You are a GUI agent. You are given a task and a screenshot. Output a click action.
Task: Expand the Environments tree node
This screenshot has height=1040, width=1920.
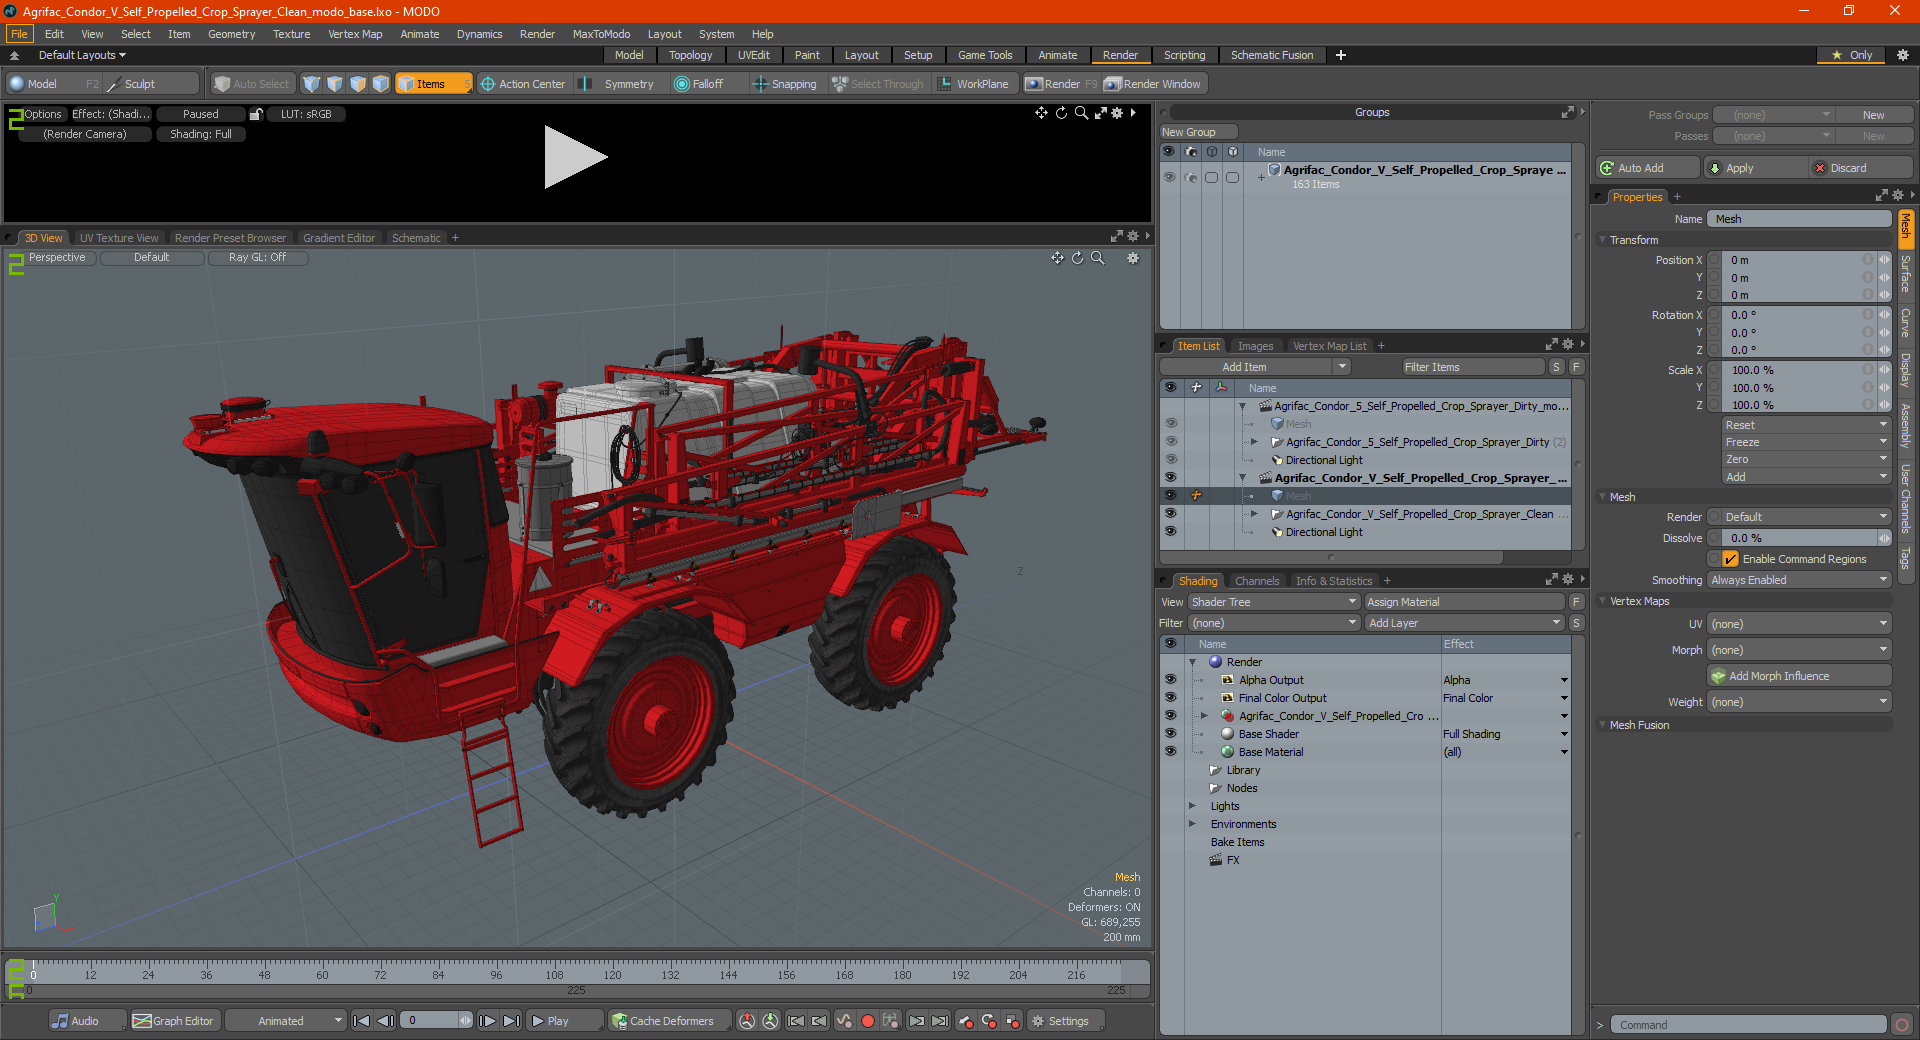pos(1192,824)
